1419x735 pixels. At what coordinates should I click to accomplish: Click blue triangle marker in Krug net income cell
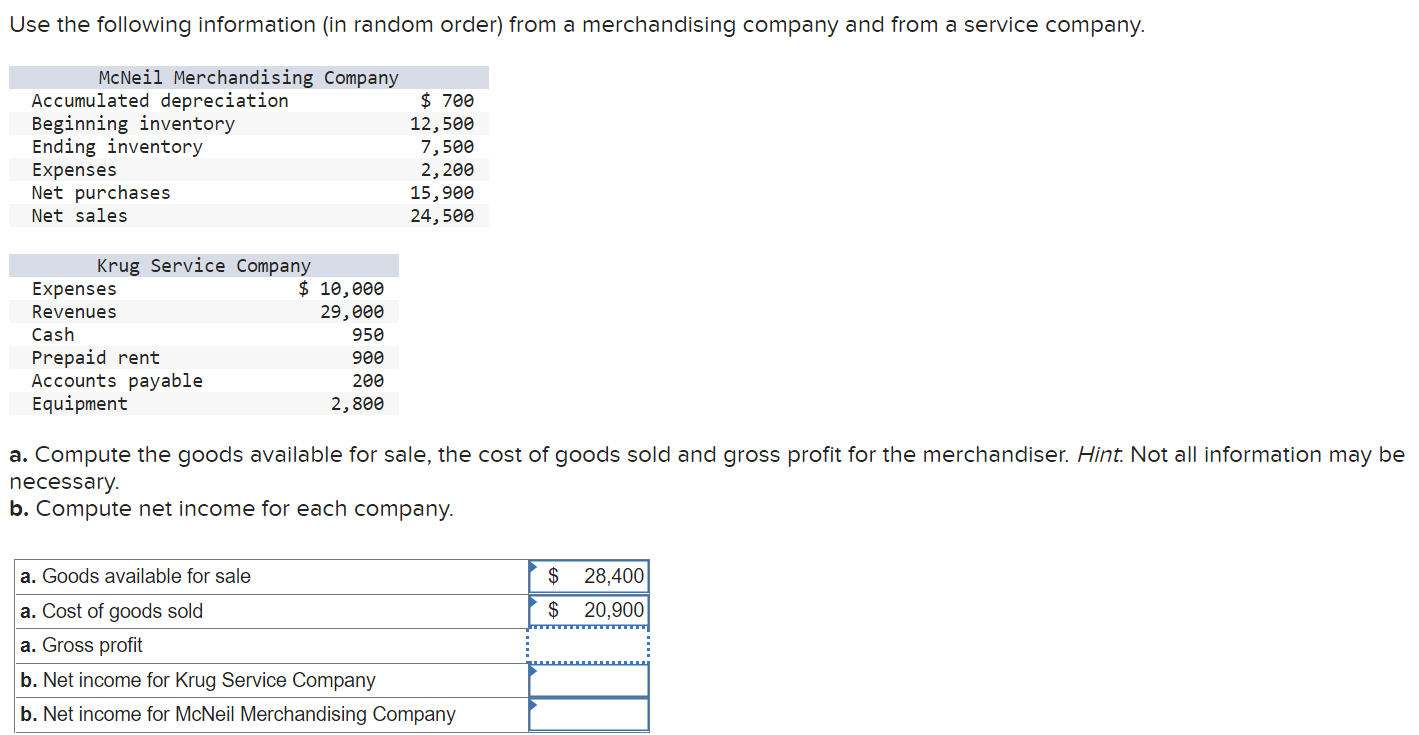click(534, 670)
